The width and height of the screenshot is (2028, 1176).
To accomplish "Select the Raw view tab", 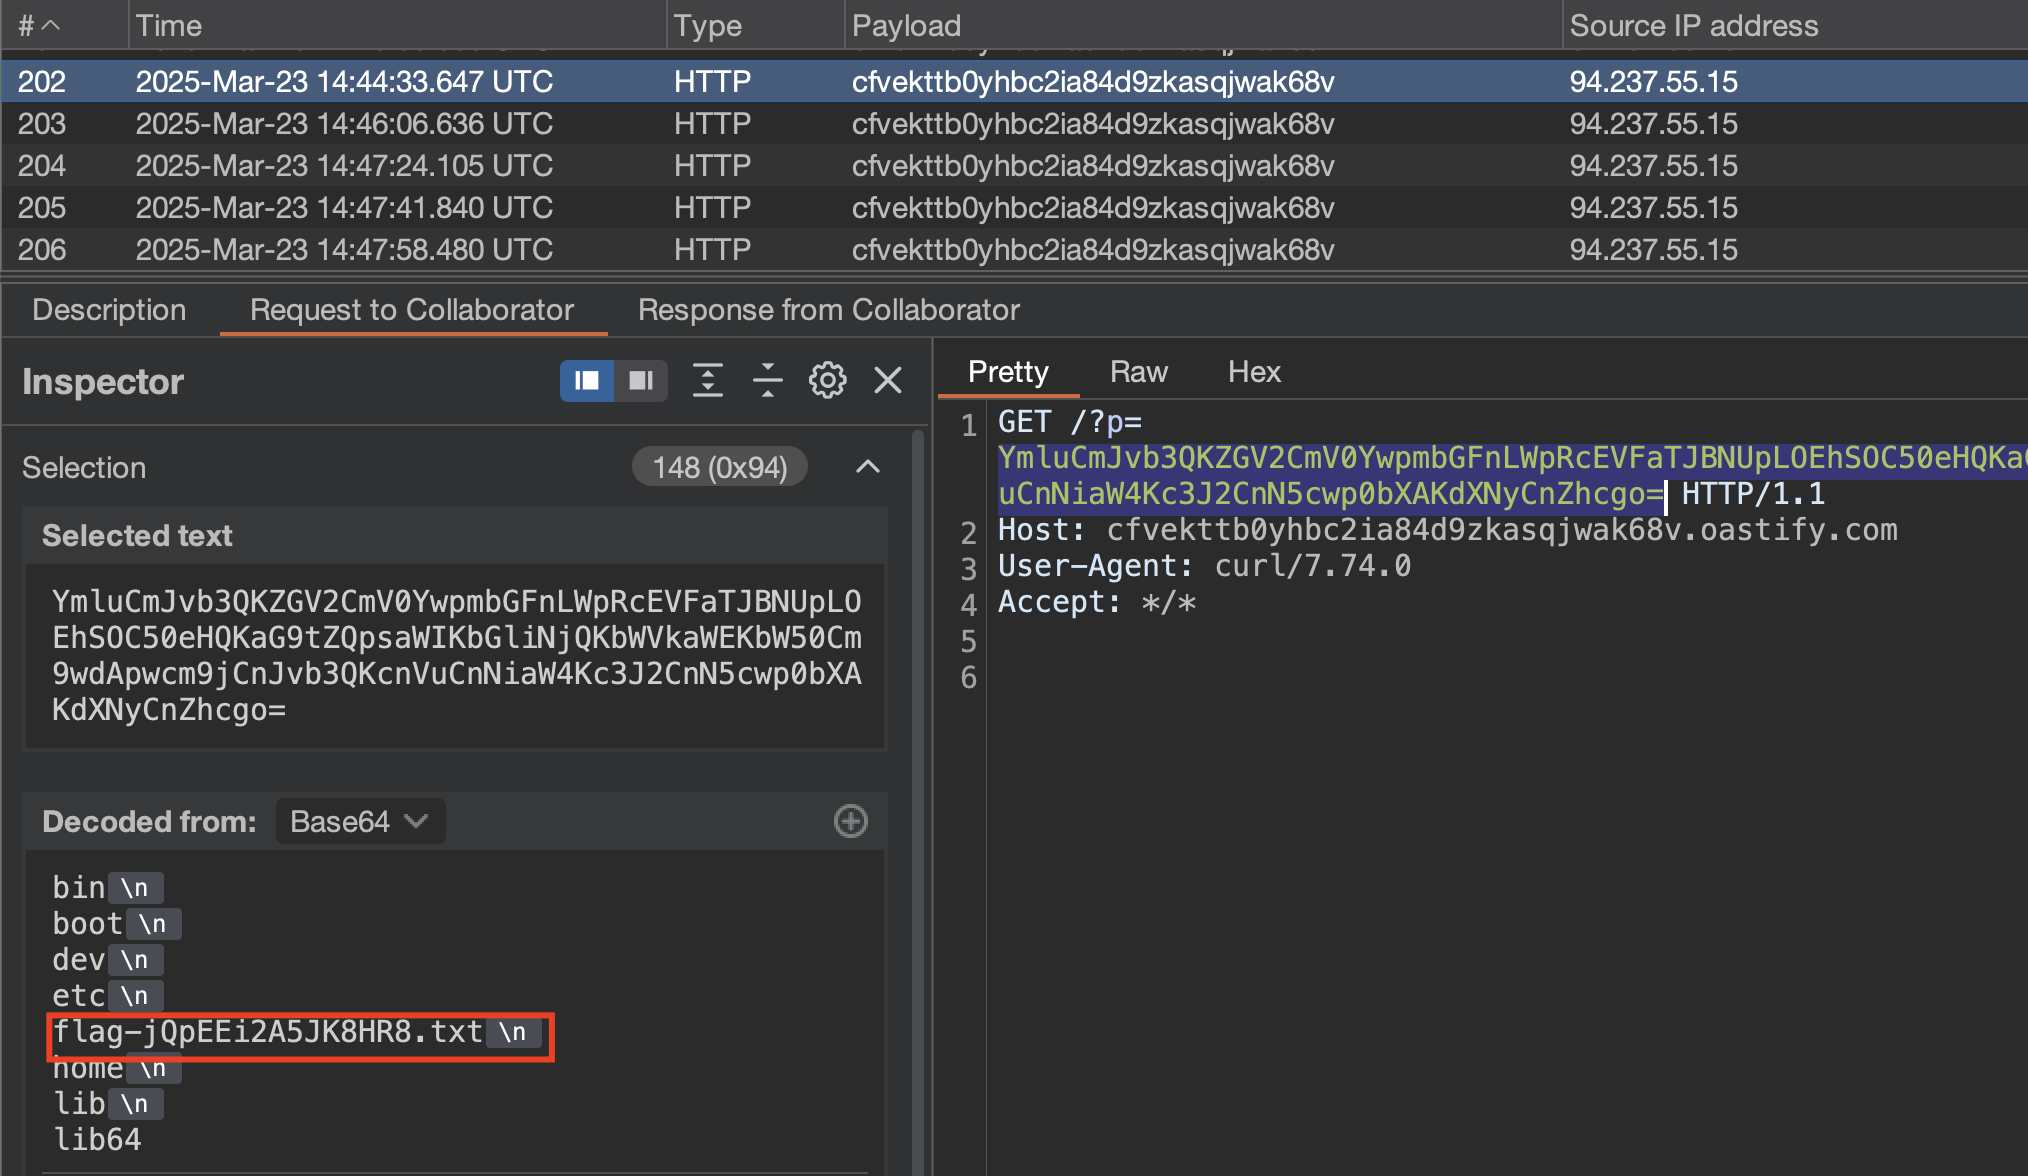I will point(1138,372).
